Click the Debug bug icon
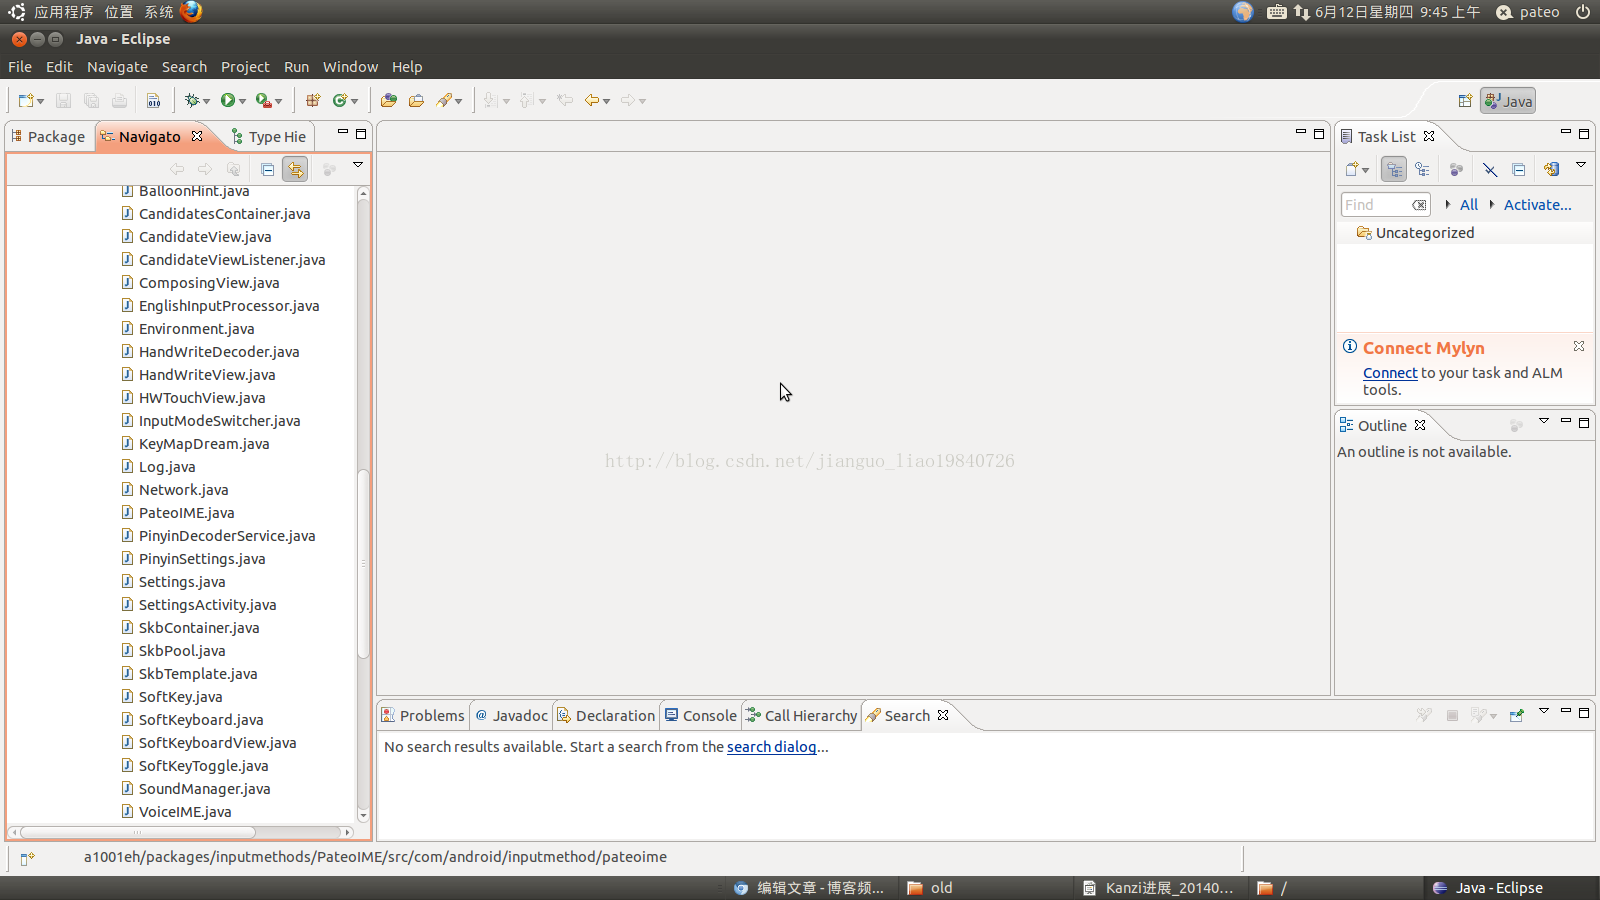 click(x=192, y=100)
